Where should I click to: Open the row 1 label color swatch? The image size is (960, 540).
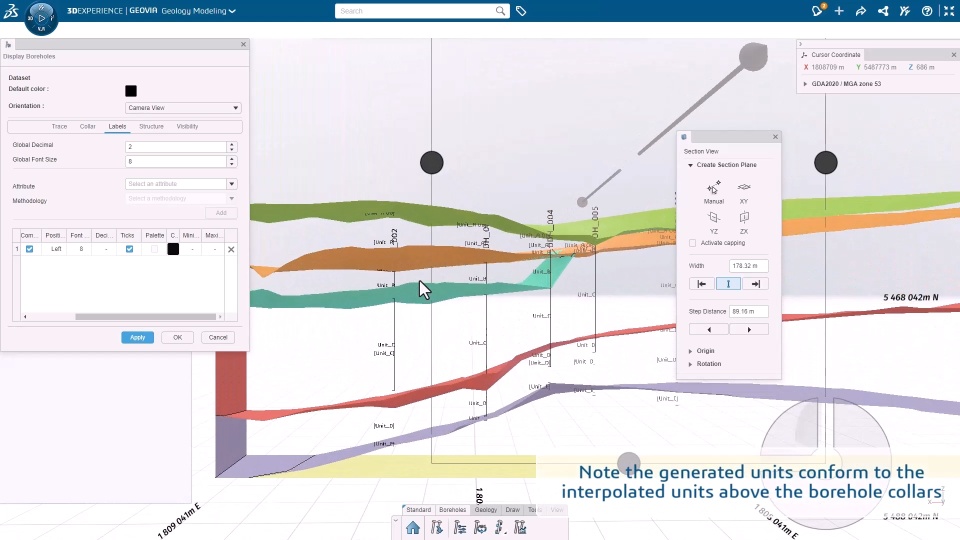[173, 249]
